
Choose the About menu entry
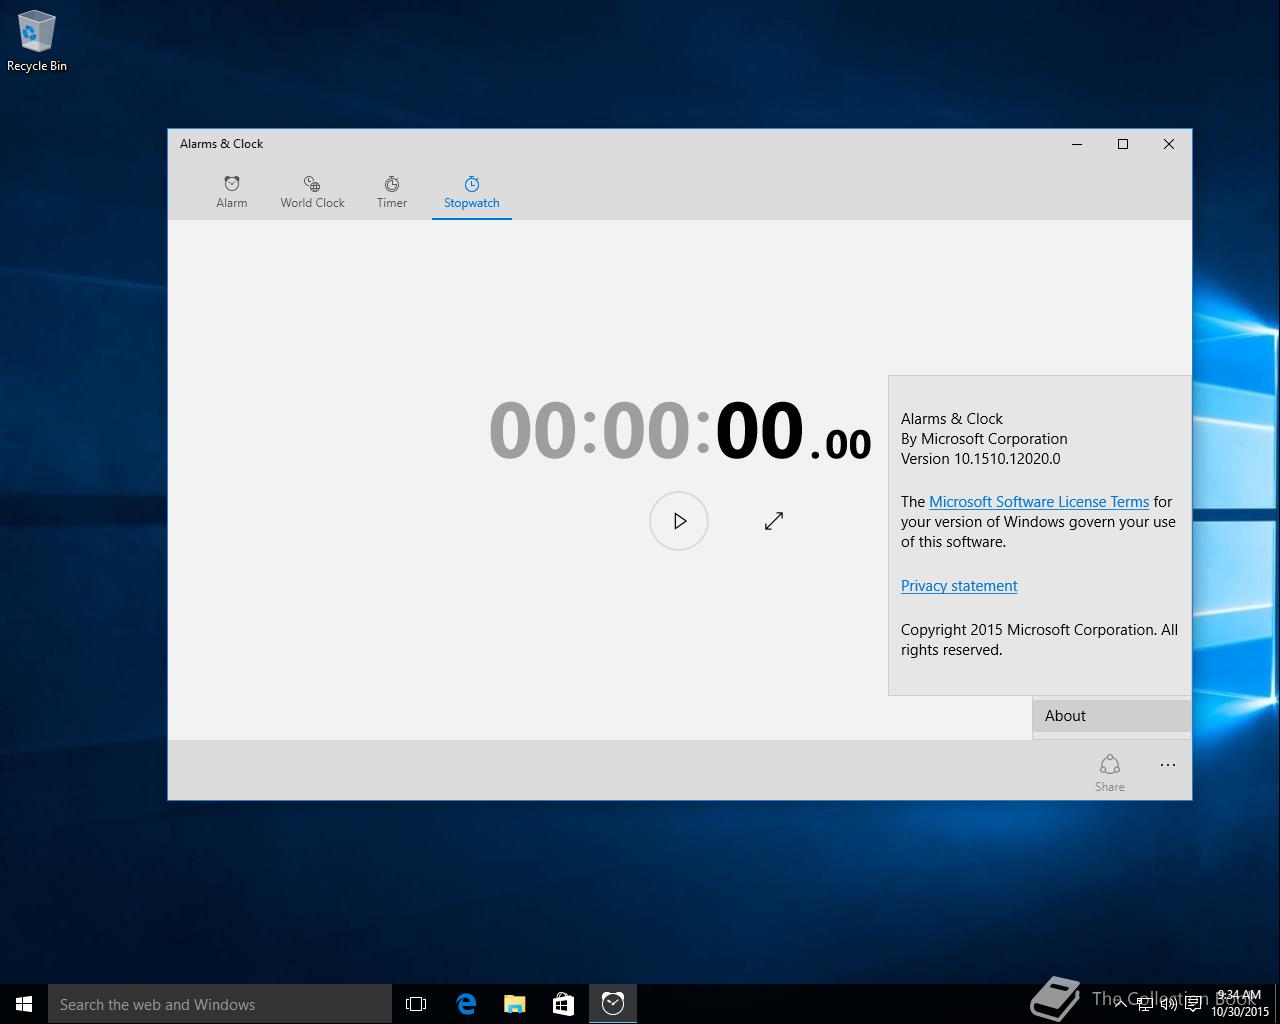(x=1112, y=716)
